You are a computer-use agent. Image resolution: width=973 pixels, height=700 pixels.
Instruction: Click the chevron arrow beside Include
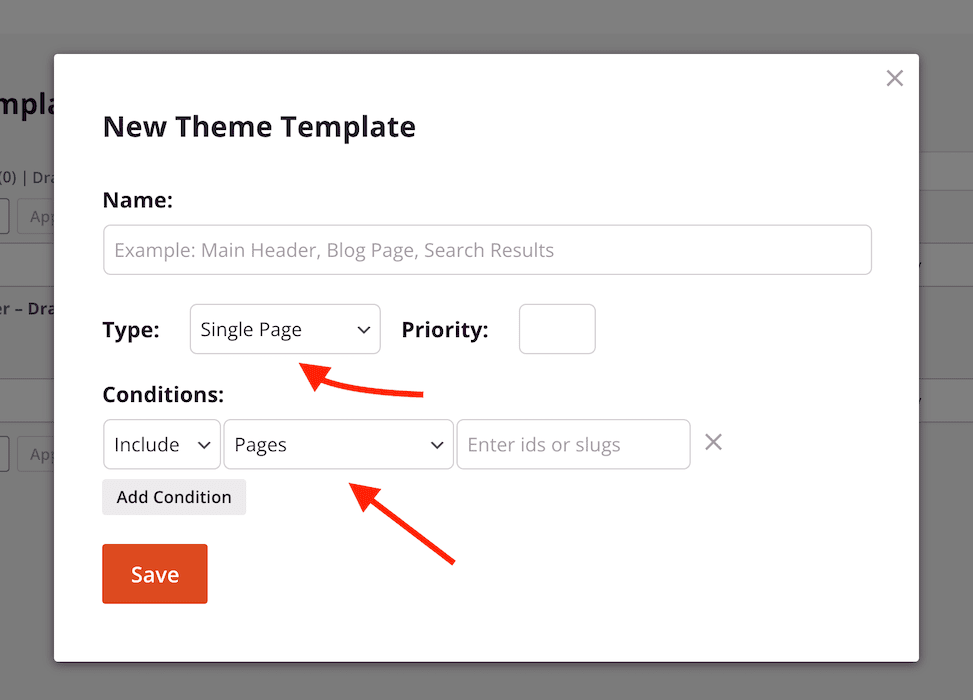204,445
